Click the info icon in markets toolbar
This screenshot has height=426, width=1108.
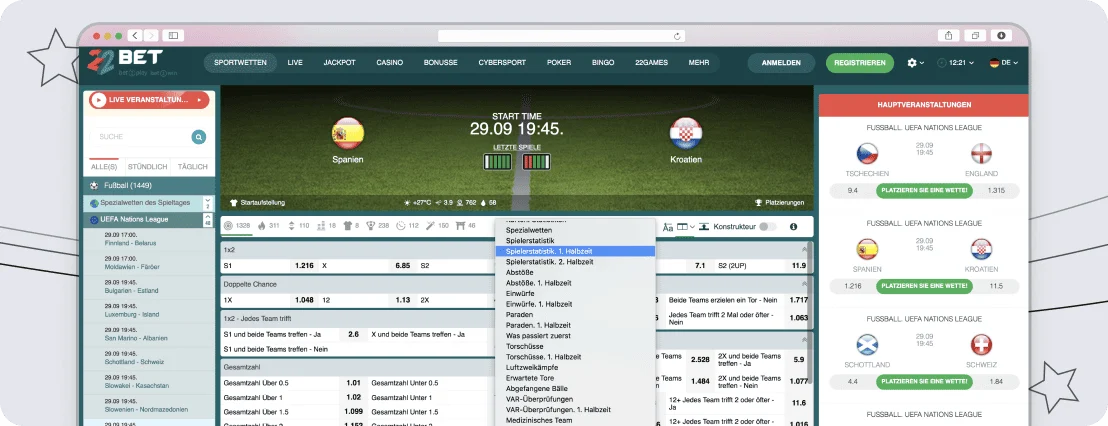click(x=793, y=227)
